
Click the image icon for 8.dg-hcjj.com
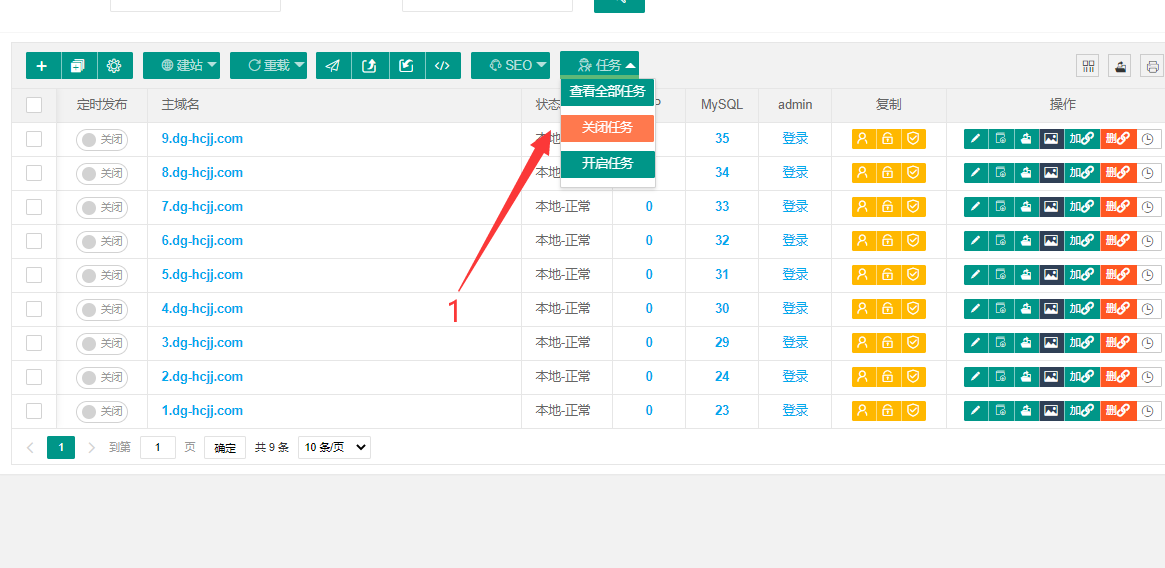tap(1051, 172)
